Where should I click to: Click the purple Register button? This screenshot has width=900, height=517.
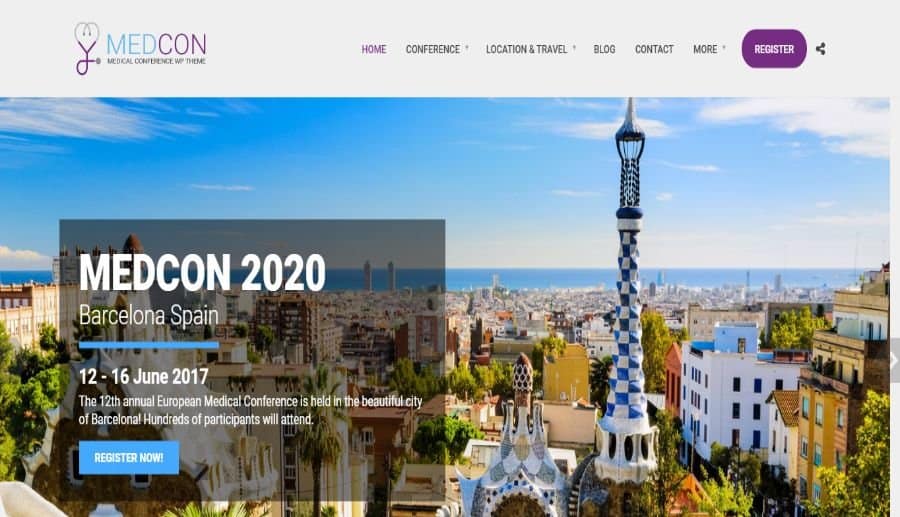pos(774,49)
